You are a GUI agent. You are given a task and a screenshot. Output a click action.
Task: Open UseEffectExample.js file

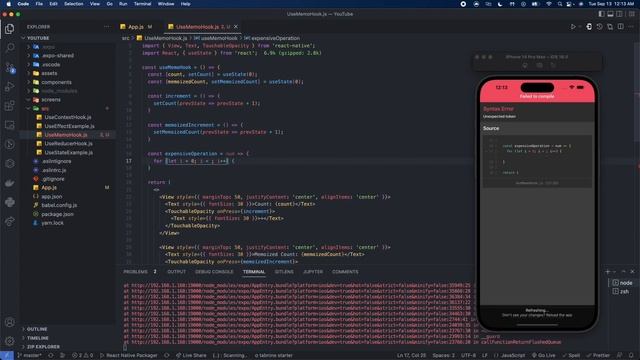[68, 126]
